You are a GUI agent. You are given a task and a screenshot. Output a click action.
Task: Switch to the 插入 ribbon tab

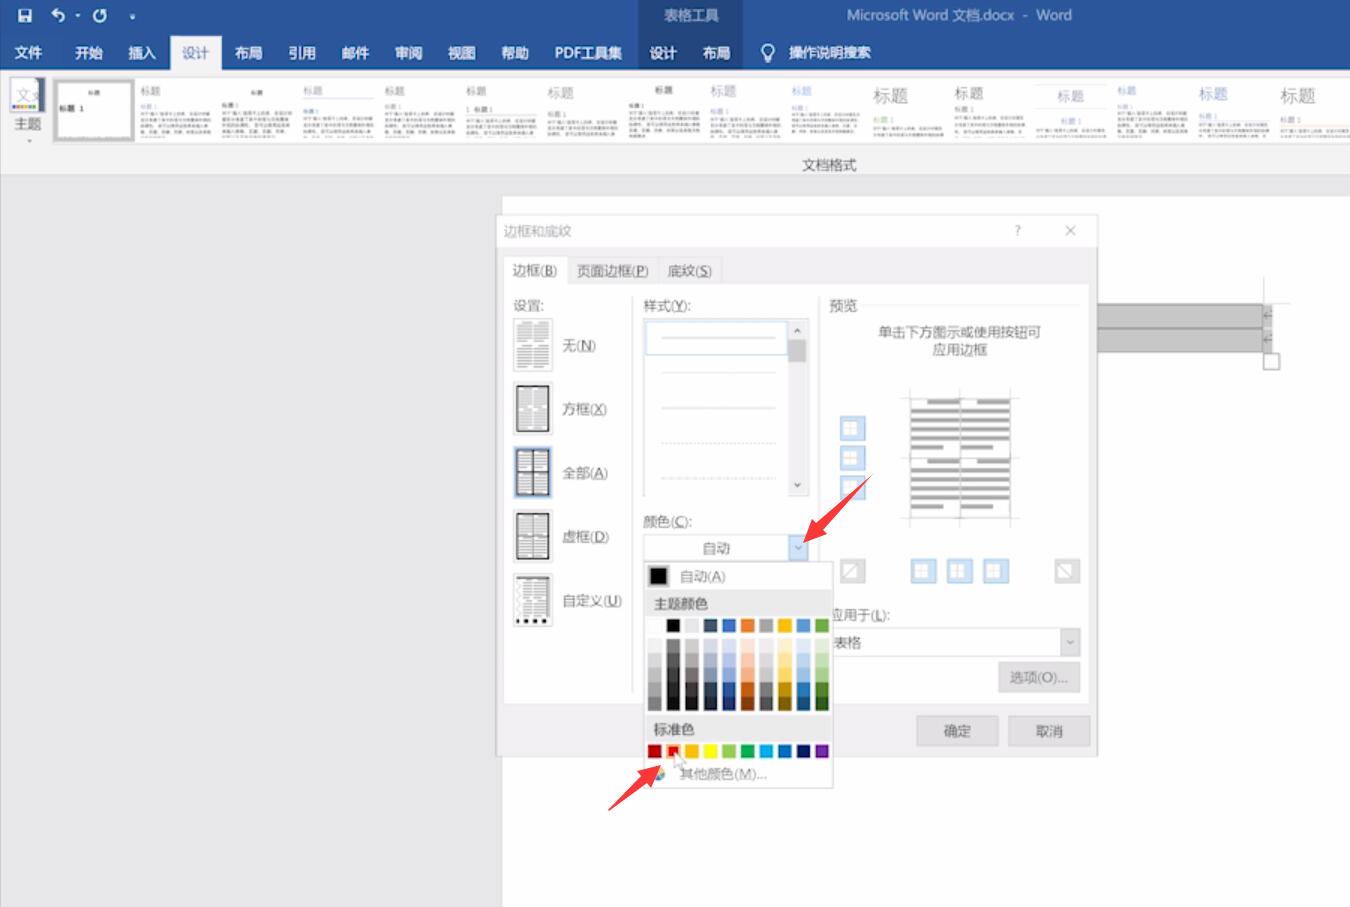142,52
